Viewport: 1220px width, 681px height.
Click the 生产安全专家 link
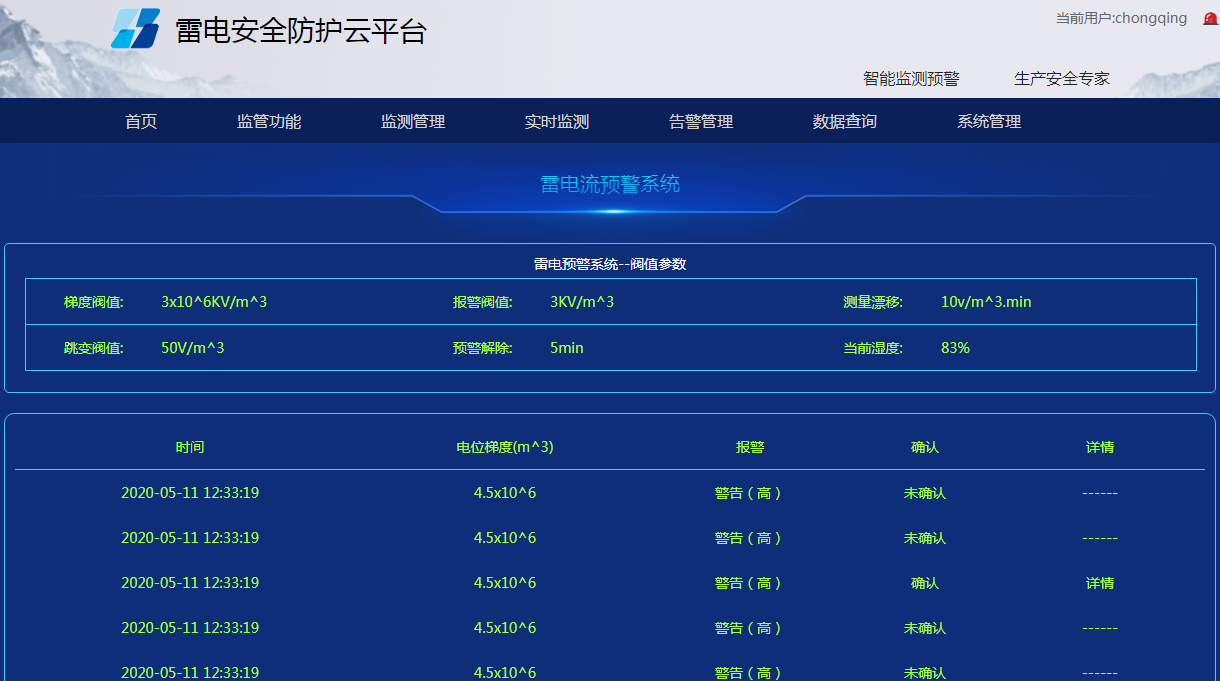pyautogui.click(x=1062, y=79)
